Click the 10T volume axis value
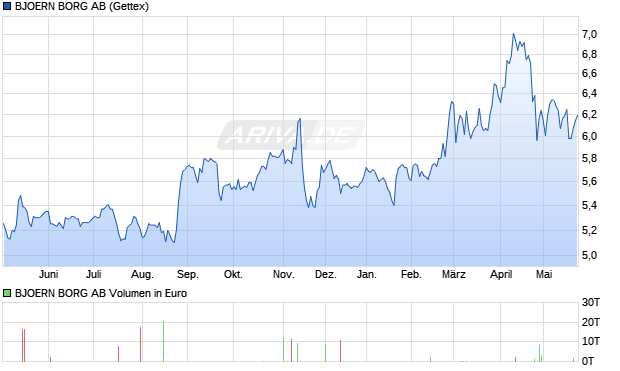This screenshot has width=620, height=371. pos(591,341)
